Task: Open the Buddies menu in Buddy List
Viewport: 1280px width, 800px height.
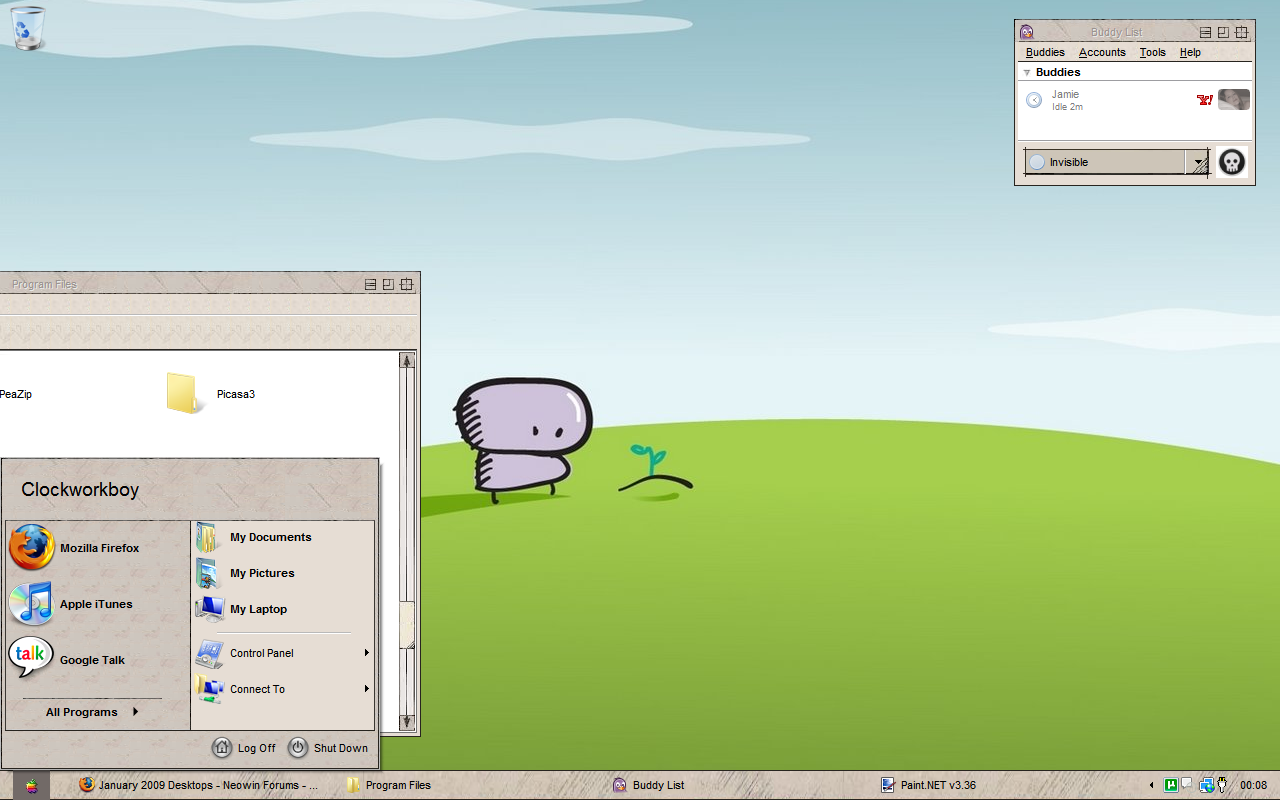Action: point(1045,52)
